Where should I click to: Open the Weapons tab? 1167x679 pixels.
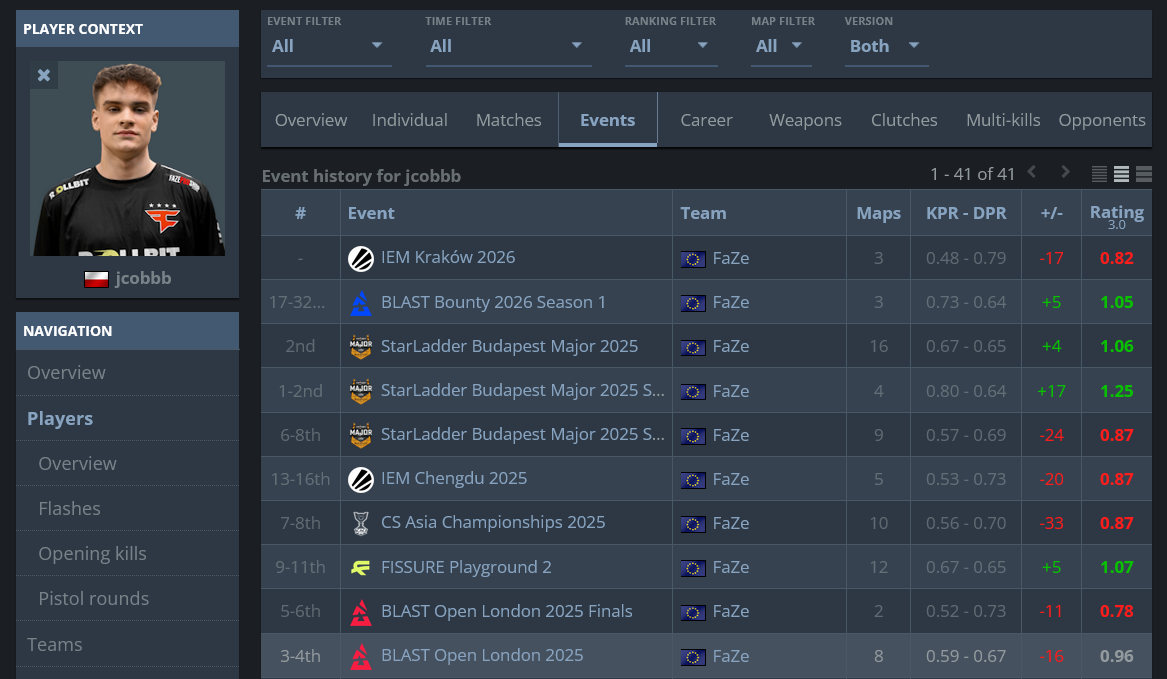[x=805, y=120]
